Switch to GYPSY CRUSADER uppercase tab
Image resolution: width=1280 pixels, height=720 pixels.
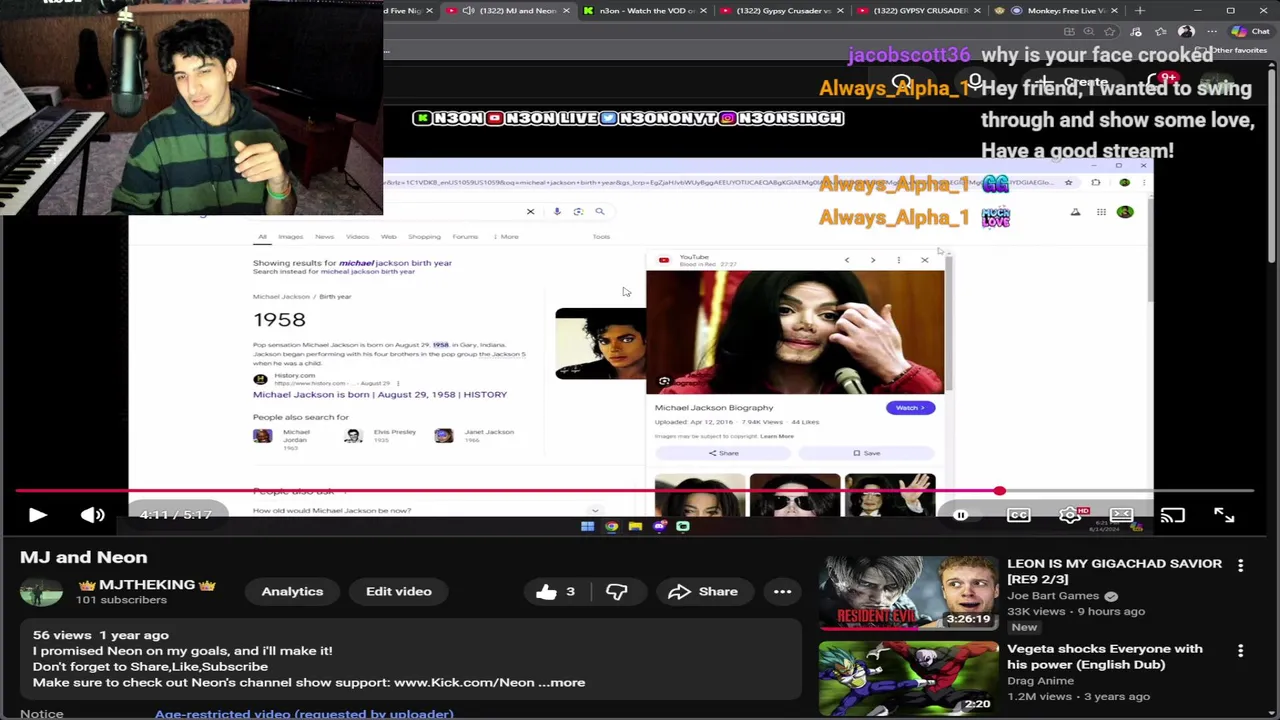point(920,10)
